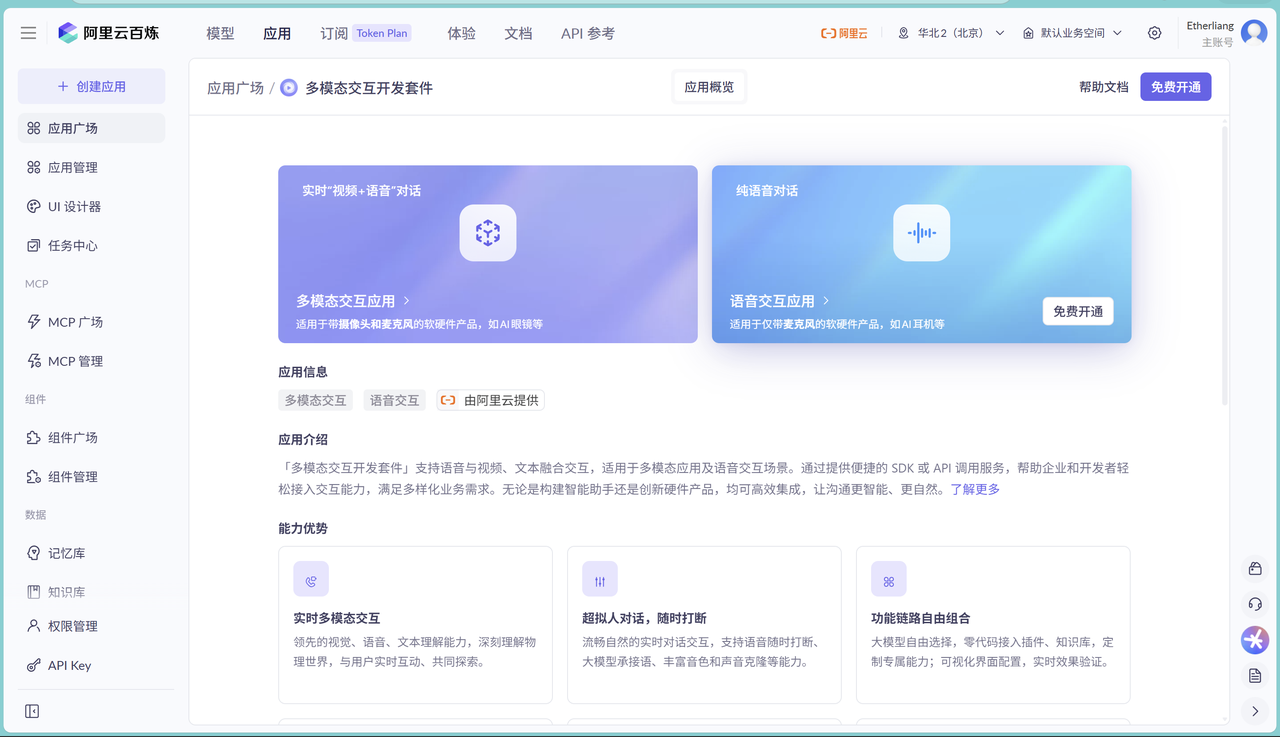Open the API 参考 top menu
The image size is (1280, 737).
click(588, 33)
